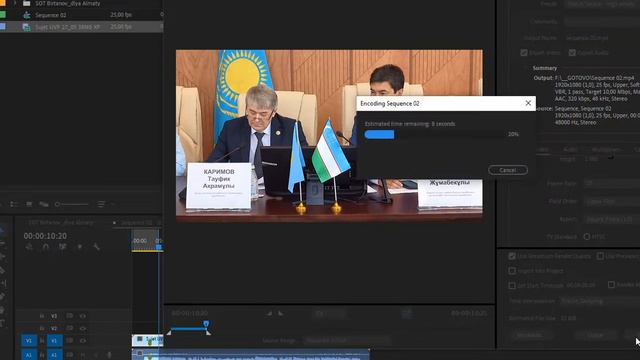640x360 pixels.
Task: Toggle sync lock for V1 track
Action: (x=70, y=340)
